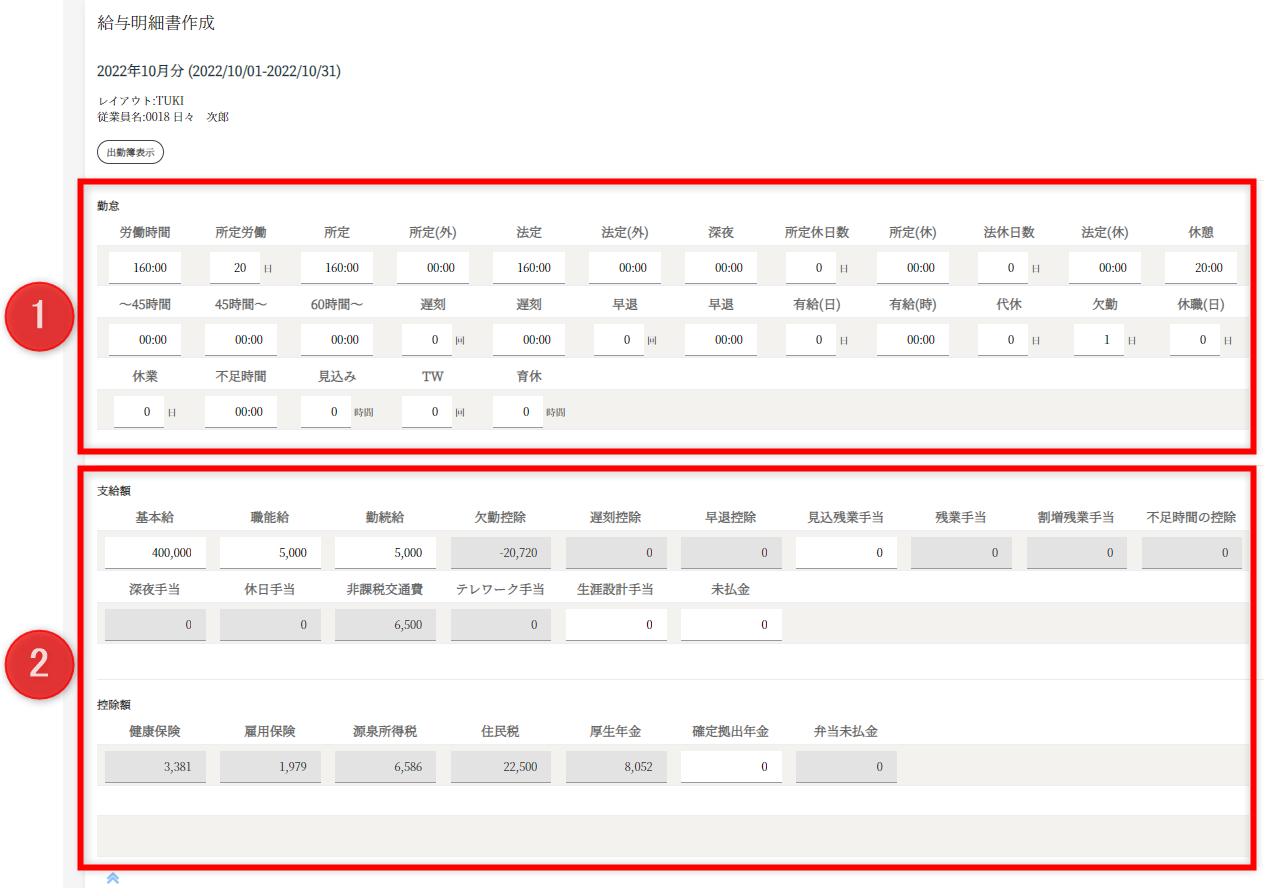Viewport: 1264px width, 888px height.
Task: Click the red number 2 annotation marker
Action: (39, 663)
